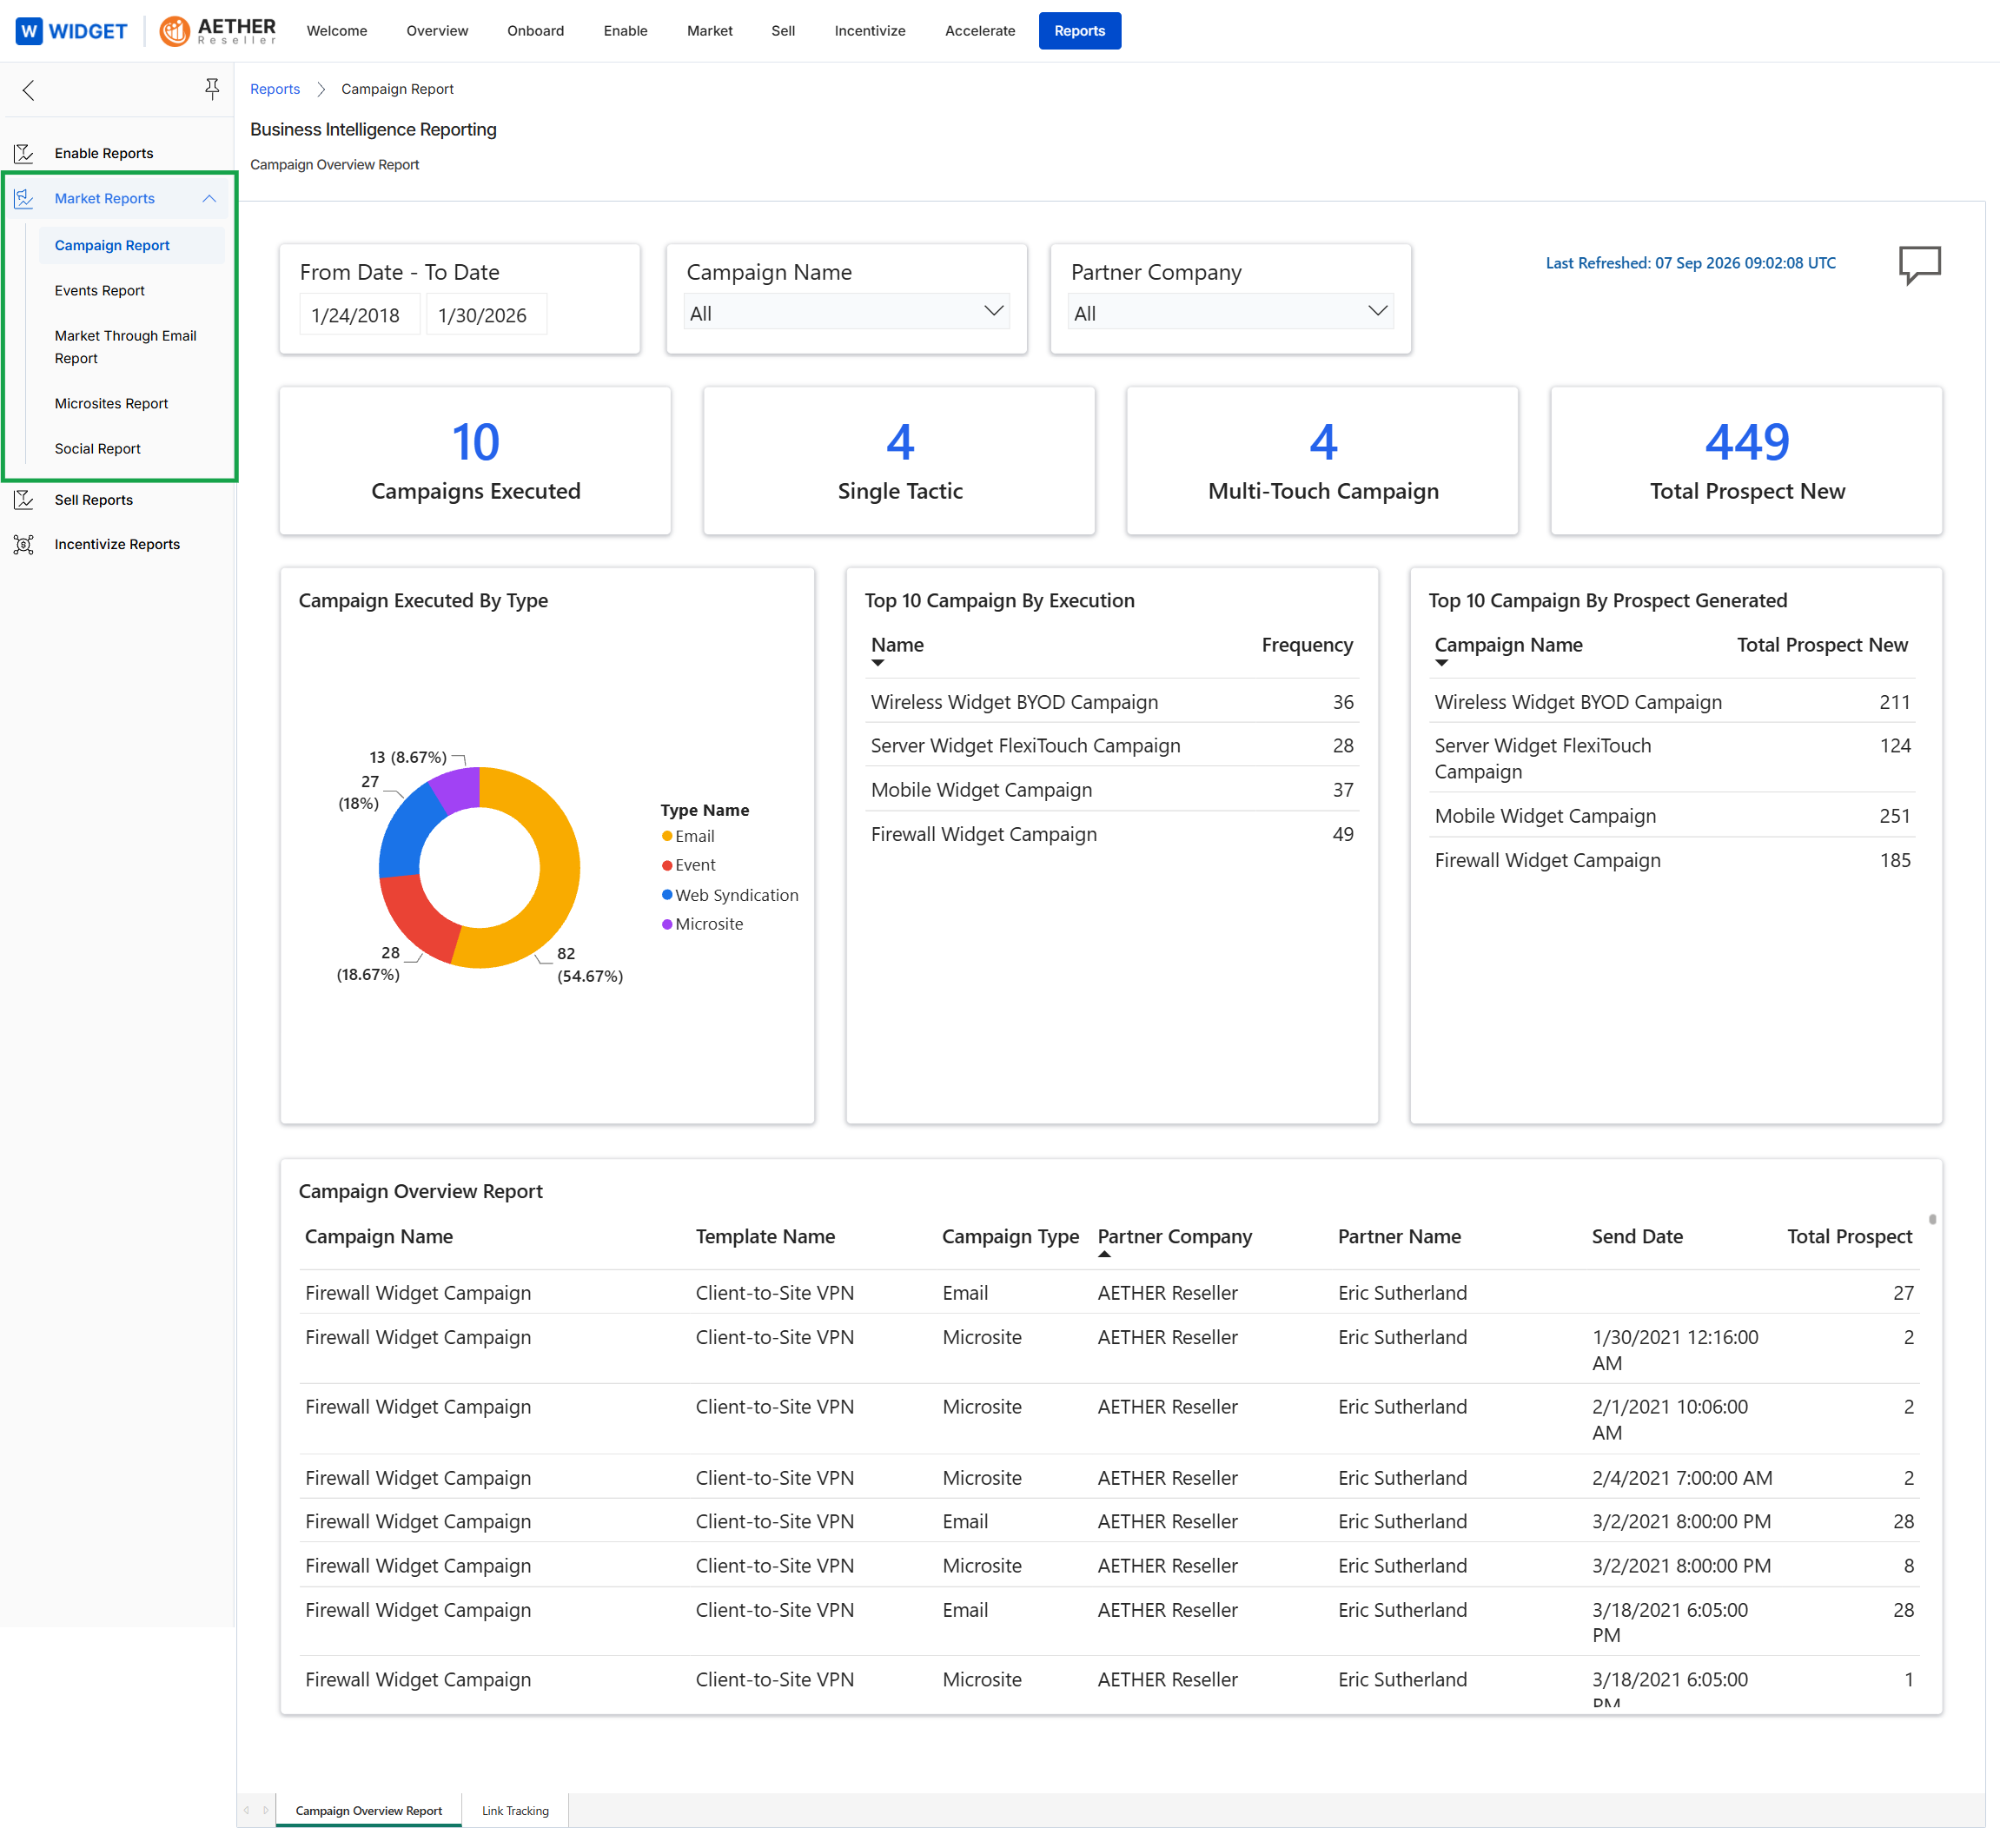Screen dimensions: 2000x1848
Task: Click the Last Refreshed timestamp text
Action: [1690, 263]
